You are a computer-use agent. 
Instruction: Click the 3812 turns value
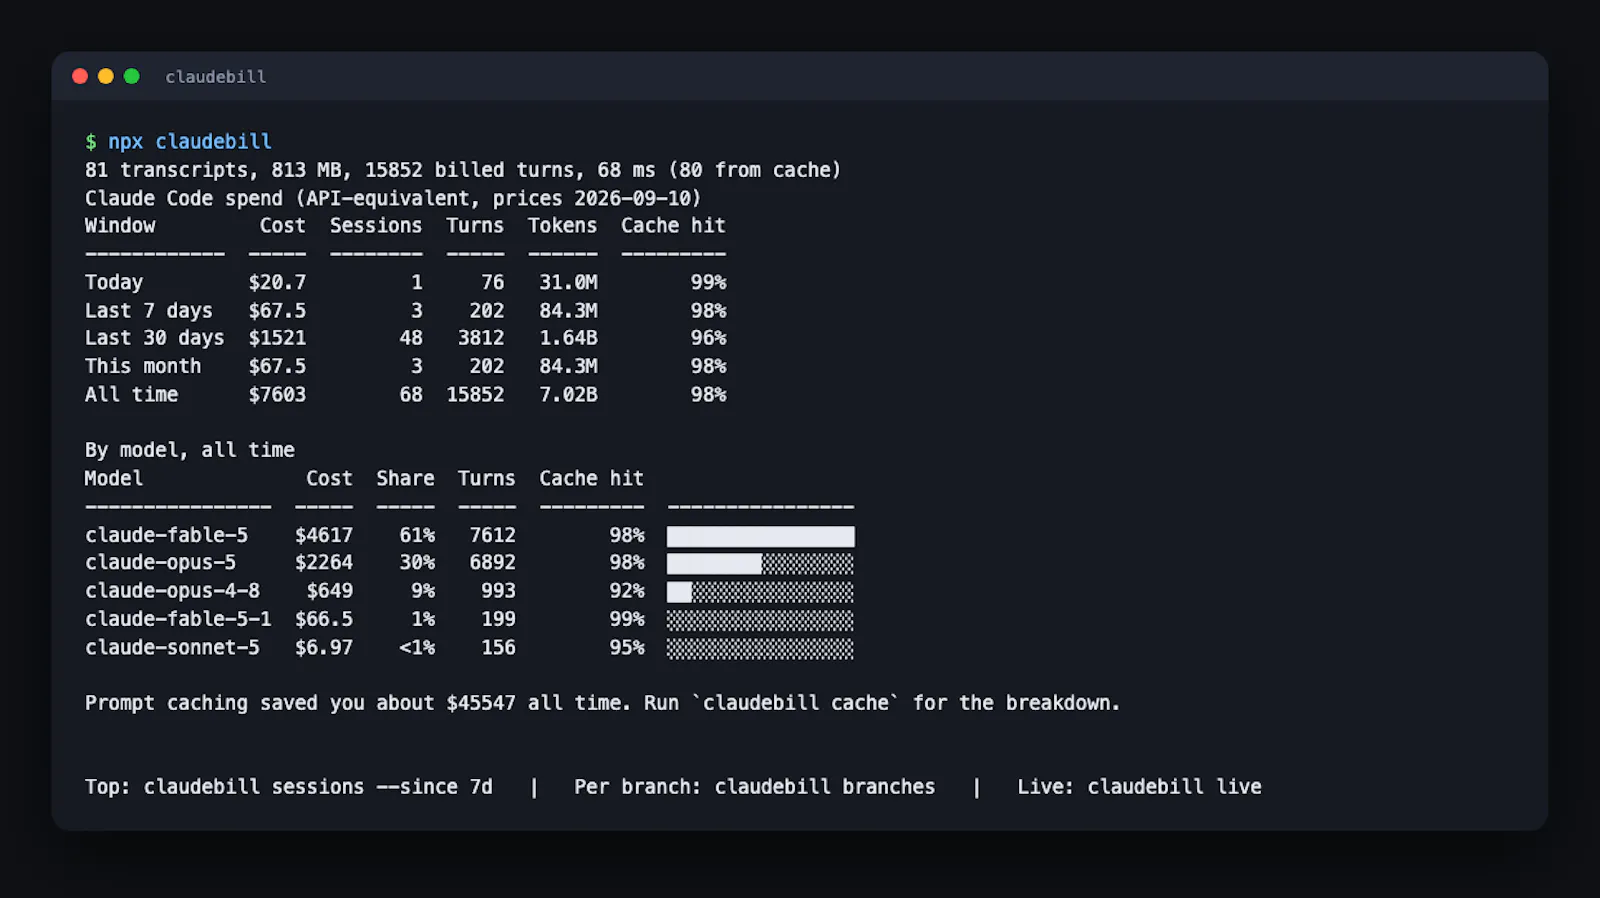pos(481,338)
